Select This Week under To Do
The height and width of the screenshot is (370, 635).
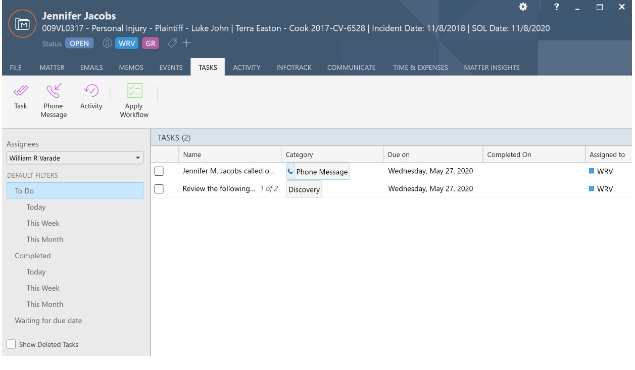click(43, 223)
